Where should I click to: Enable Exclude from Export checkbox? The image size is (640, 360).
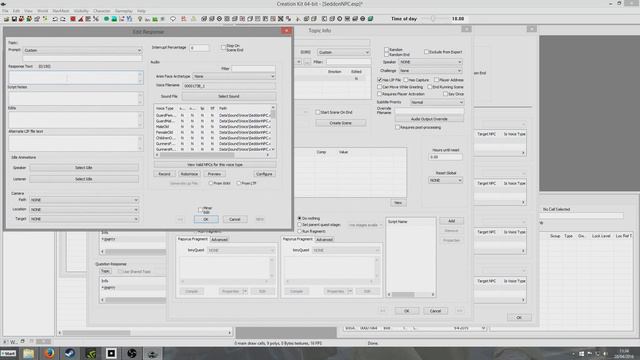(x=426, y=52)
